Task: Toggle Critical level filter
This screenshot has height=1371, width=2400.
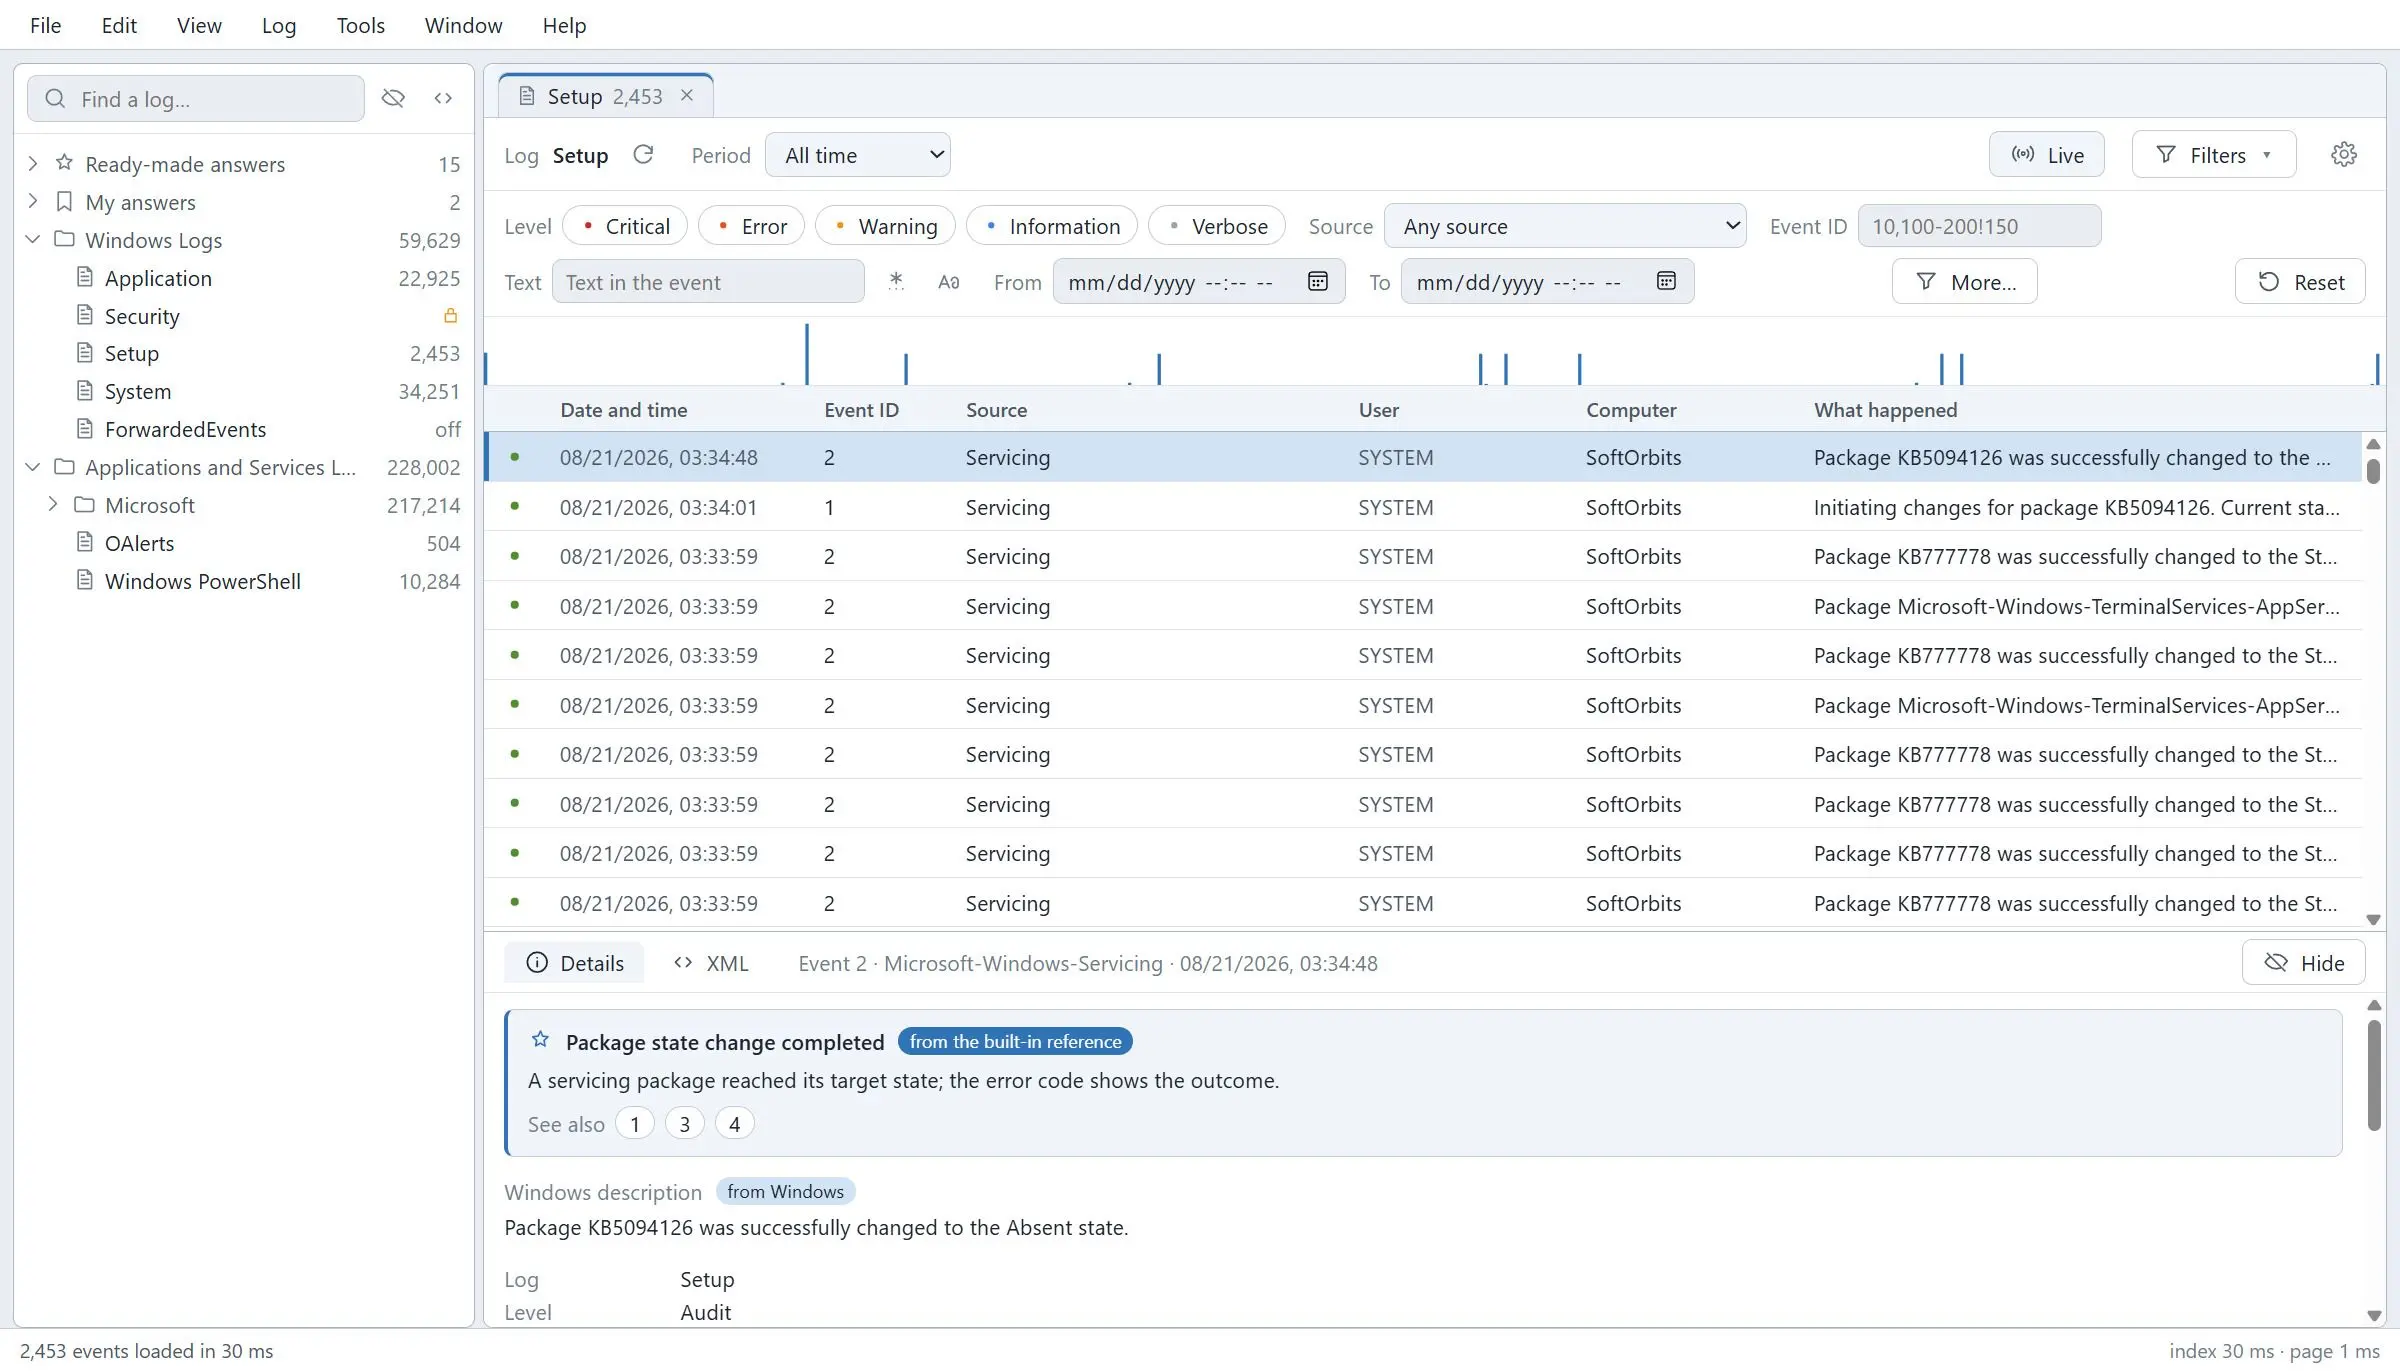Action: coord(625,226)
